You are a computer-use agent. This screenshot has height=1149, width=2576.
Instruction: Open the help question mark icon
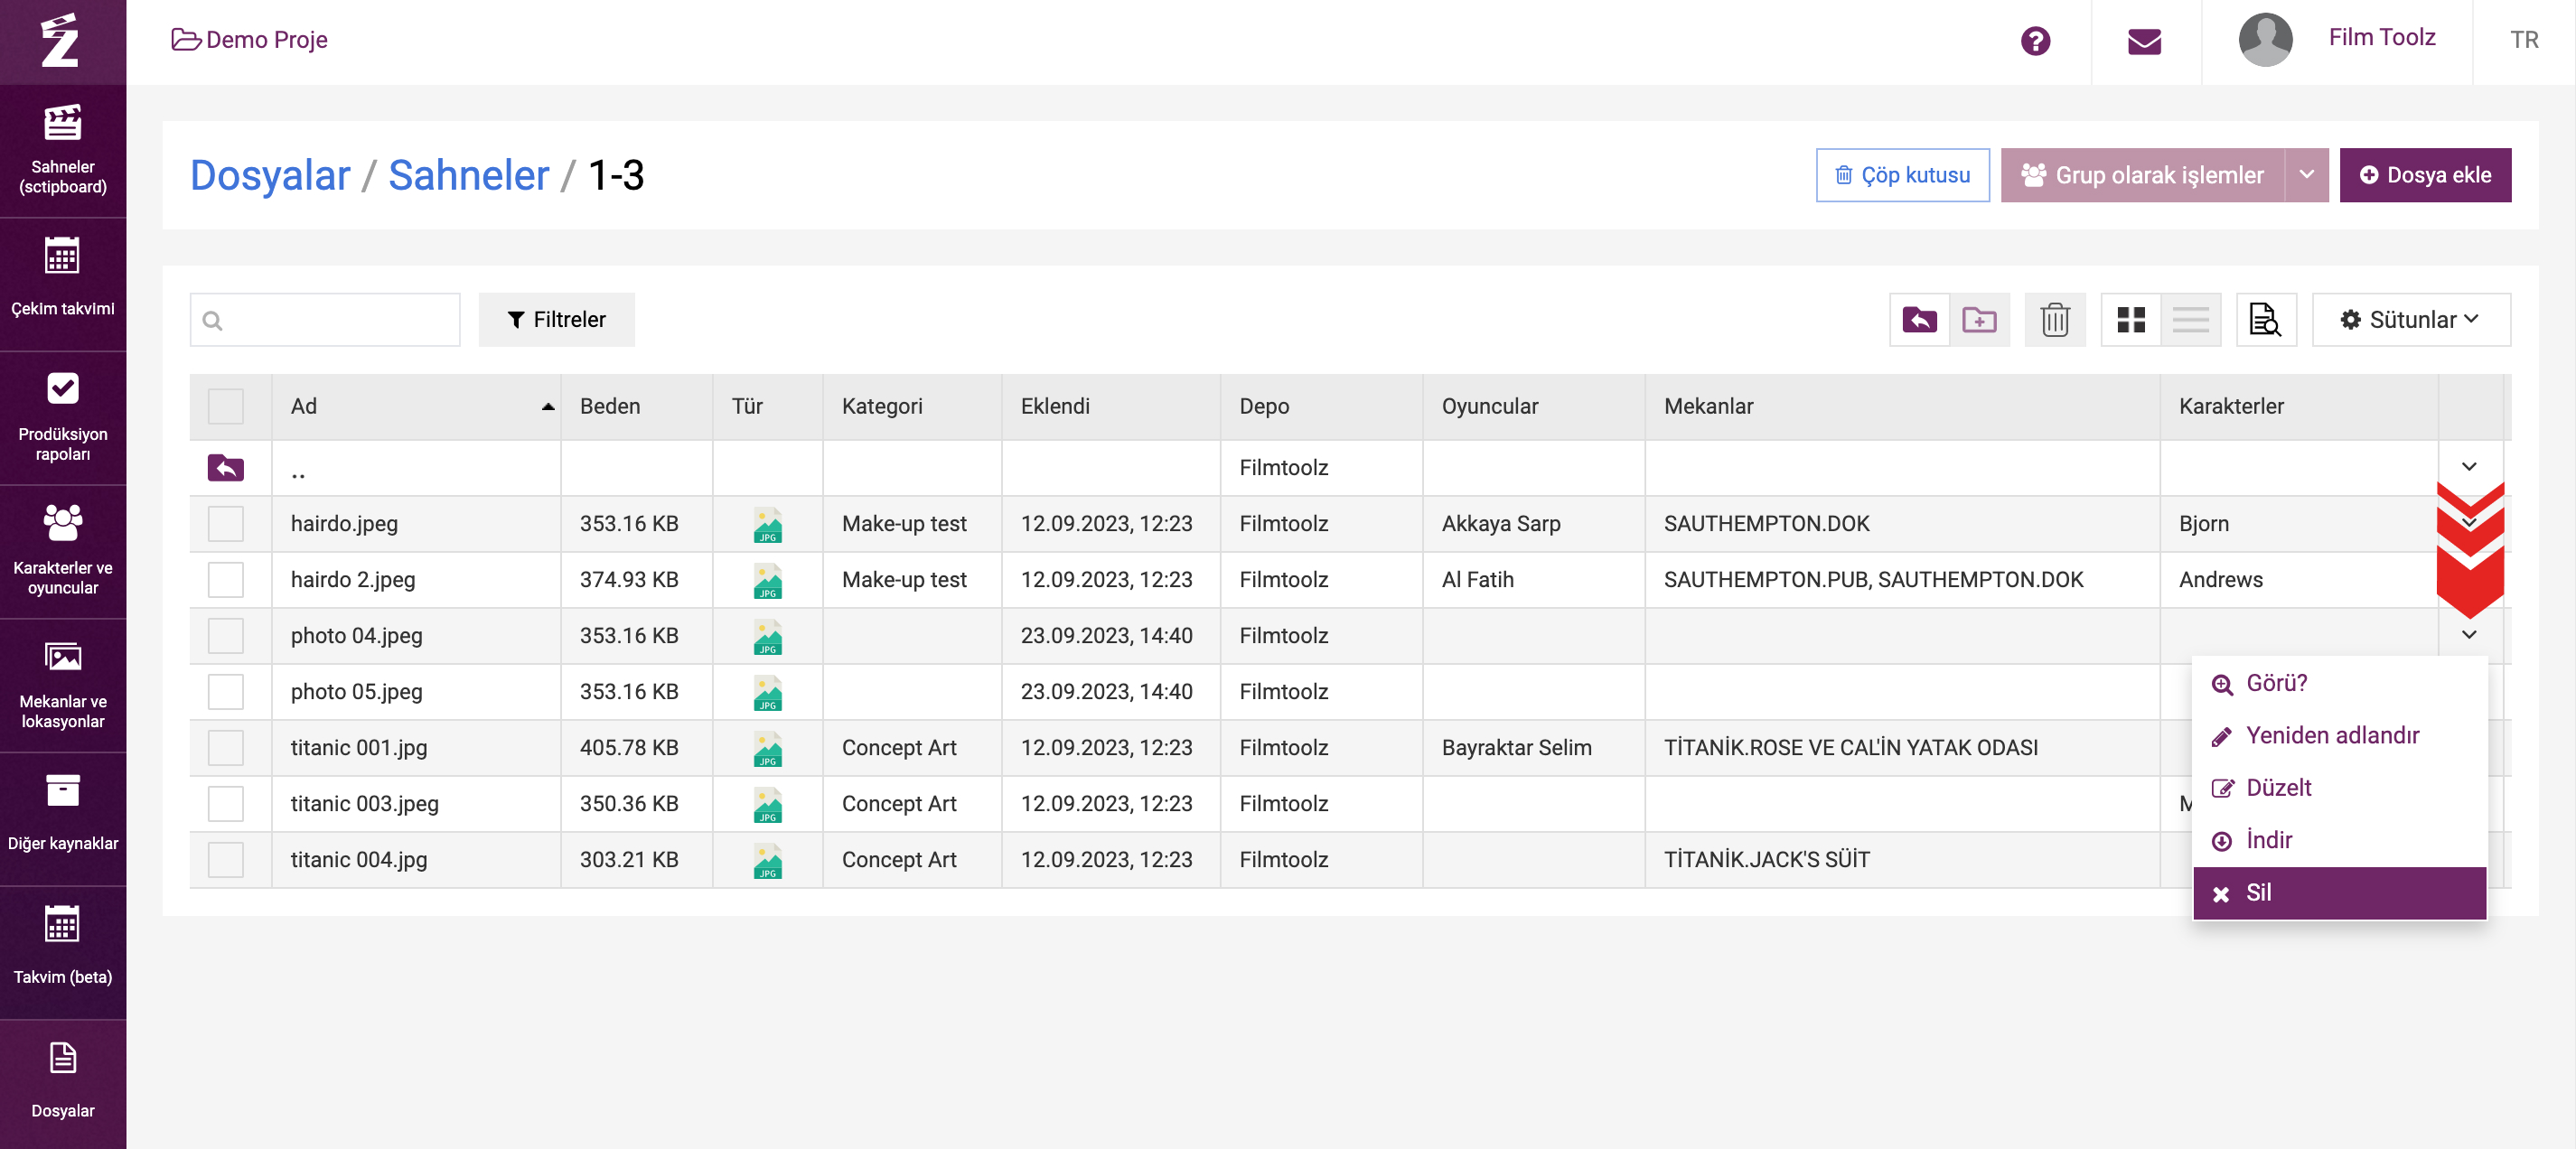tap(2035, 41)
